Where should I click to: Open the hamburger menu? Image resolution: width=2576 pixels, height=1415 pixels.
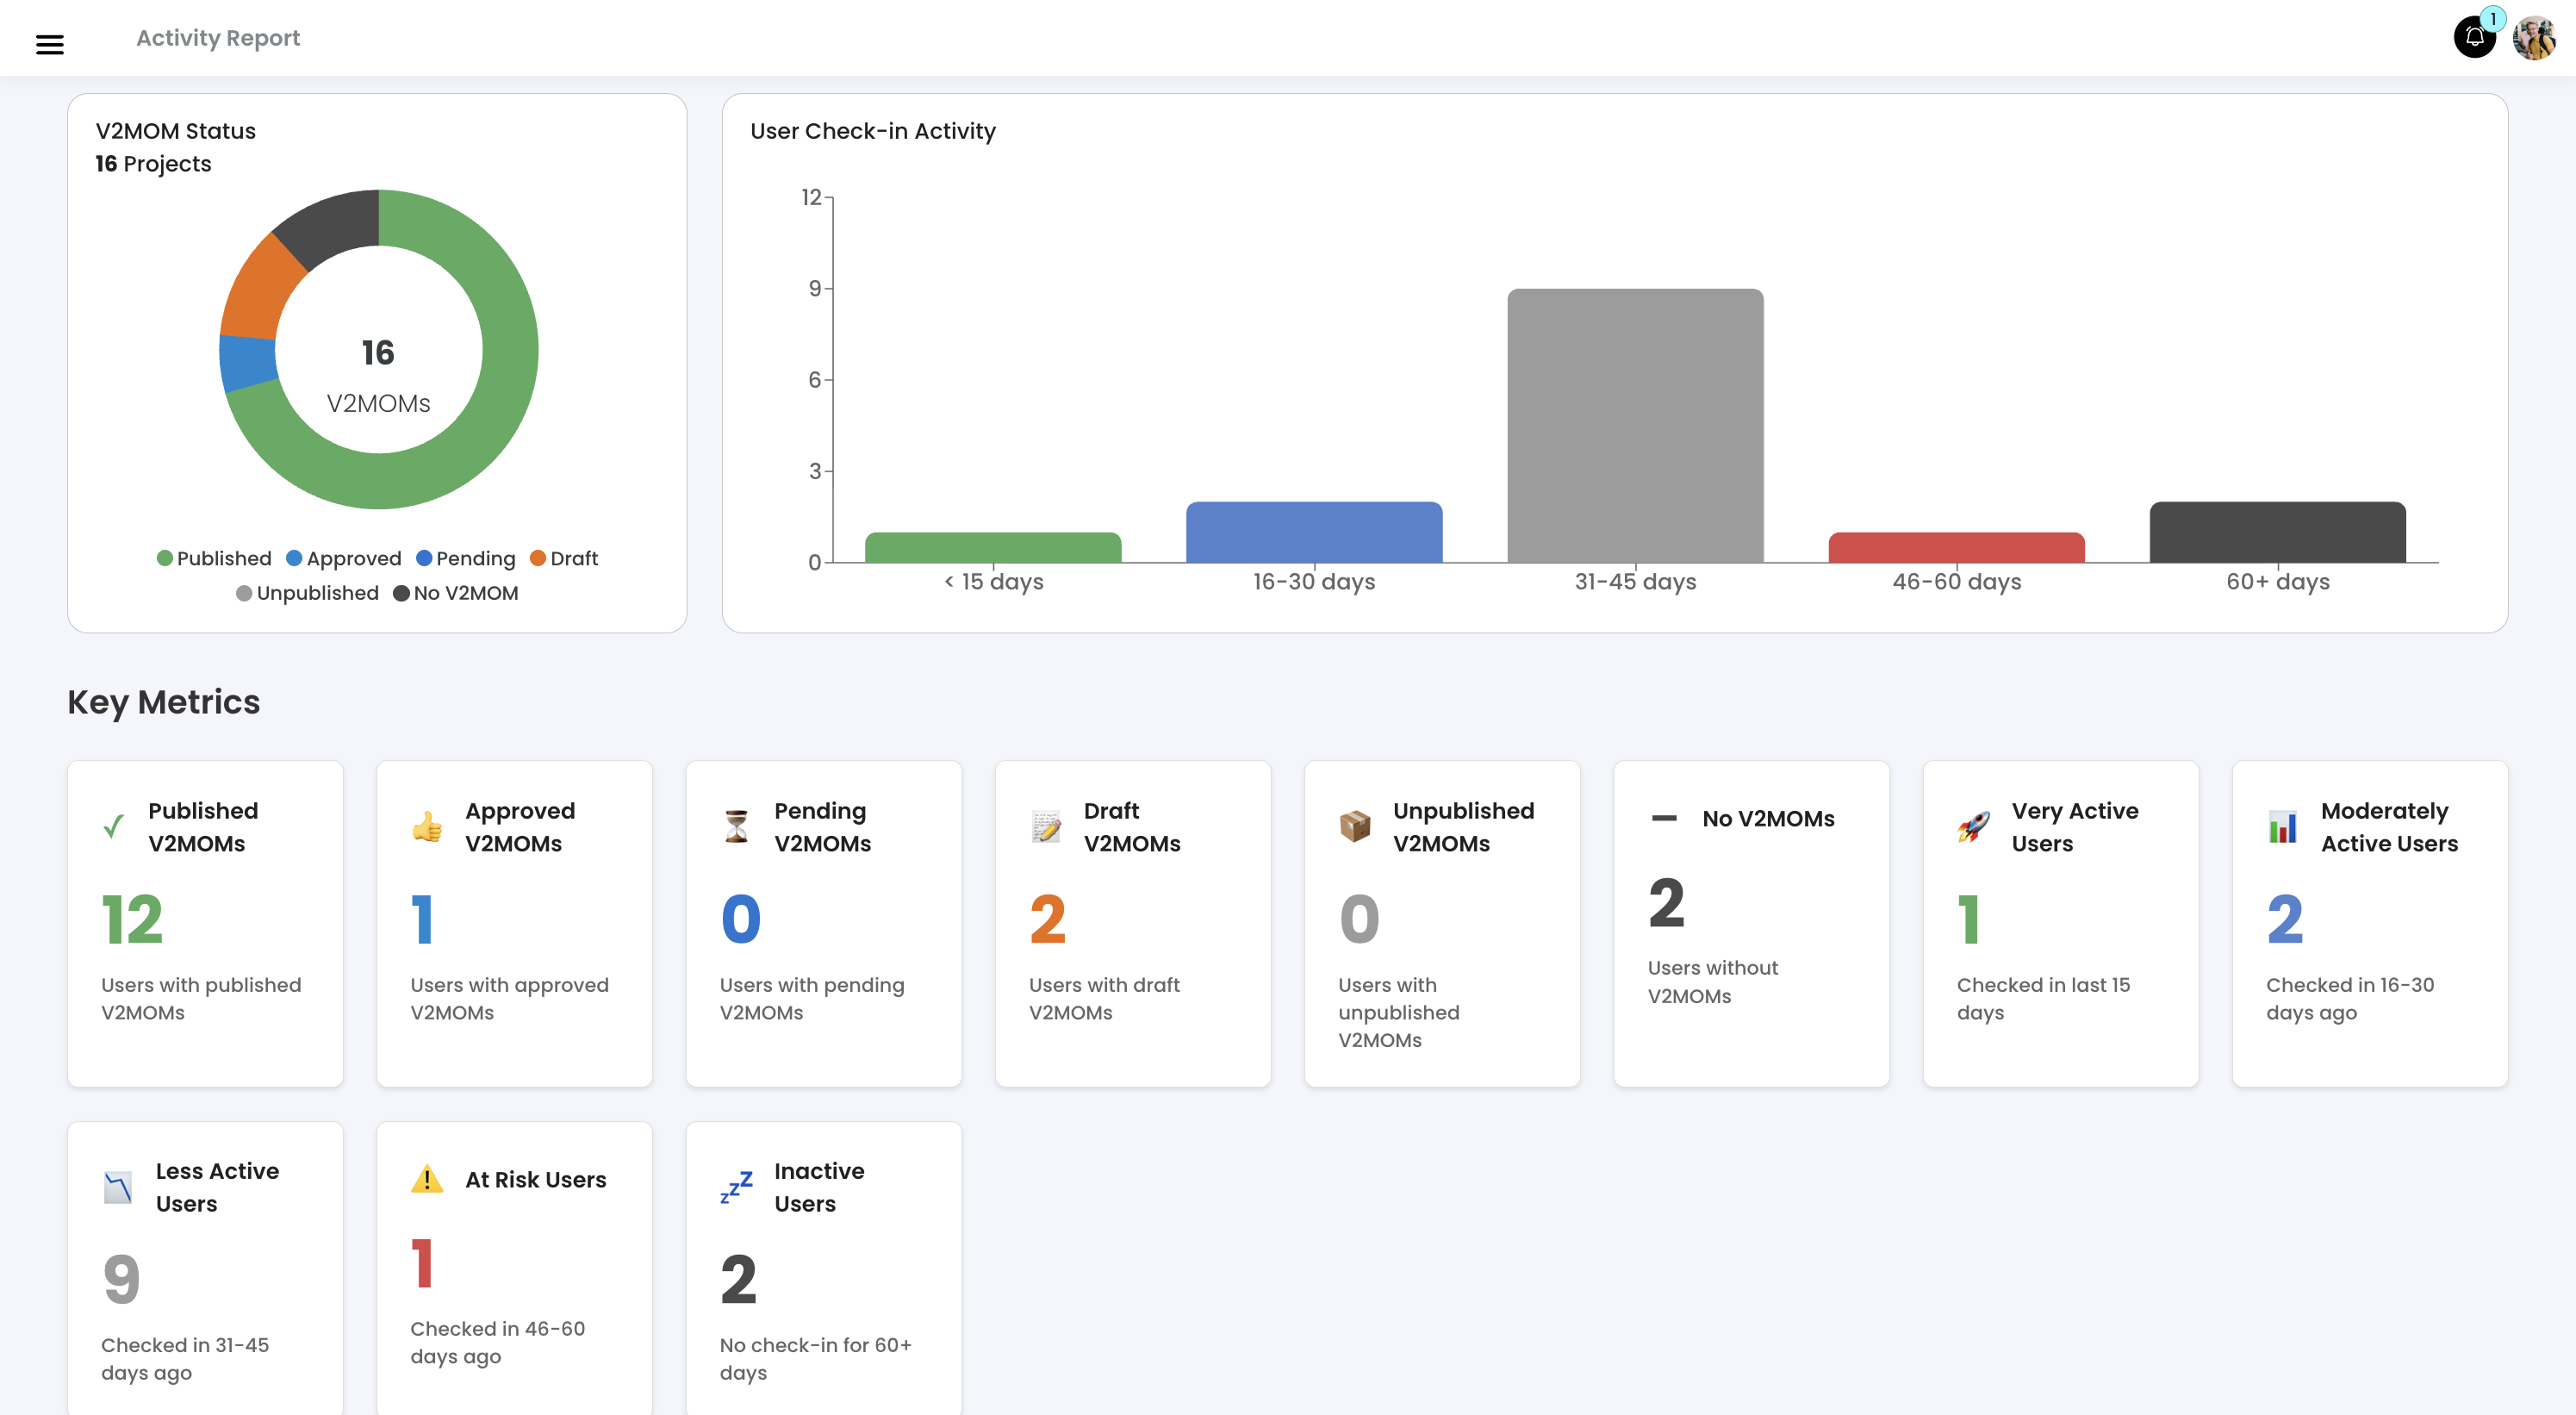coord(49,43)
